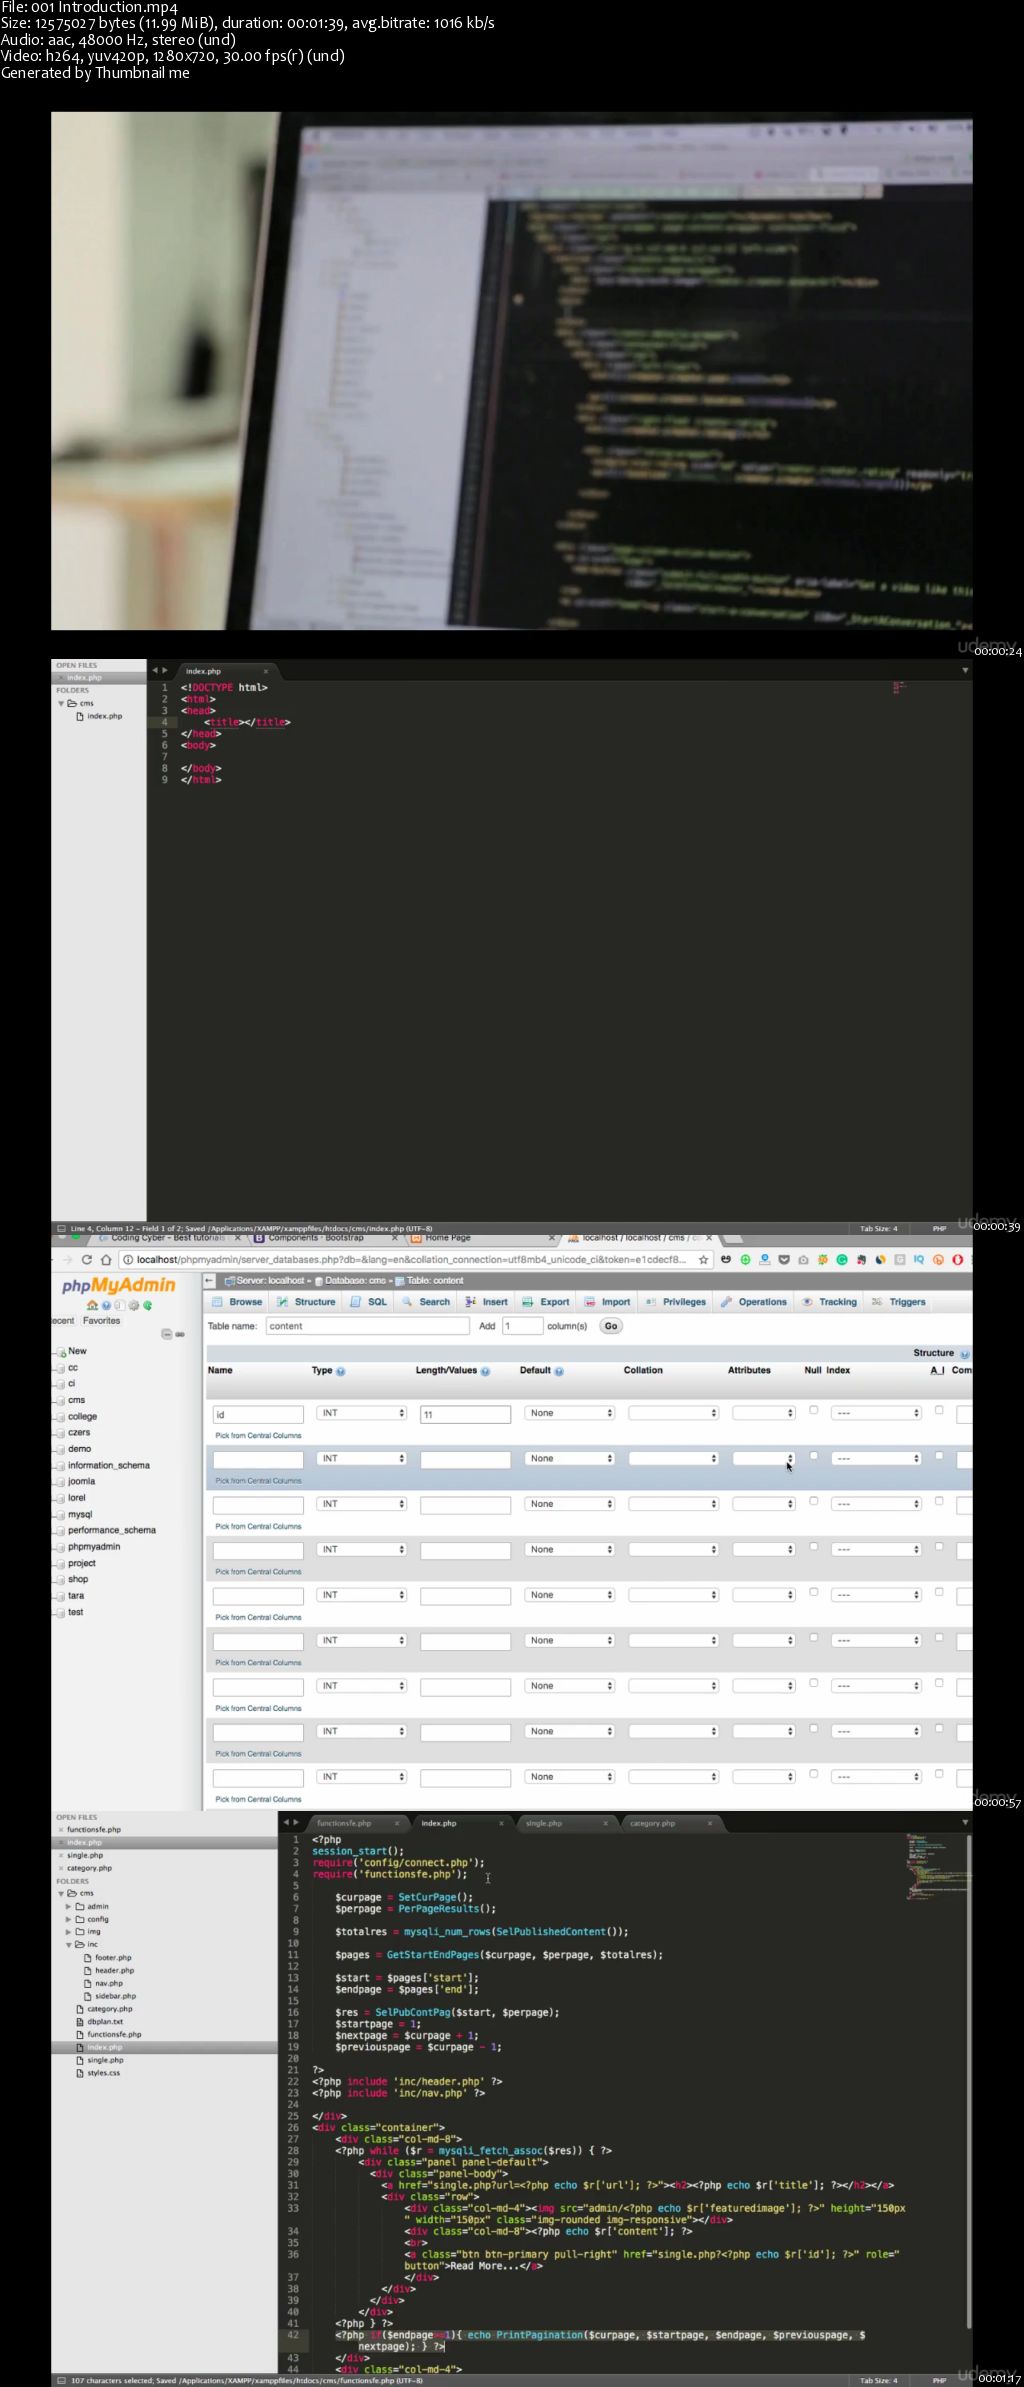This screenshot has height=2387, width=1024.
Task: Open the Attributes dropdown under the mouse cursor
Action: (764, 1458)
